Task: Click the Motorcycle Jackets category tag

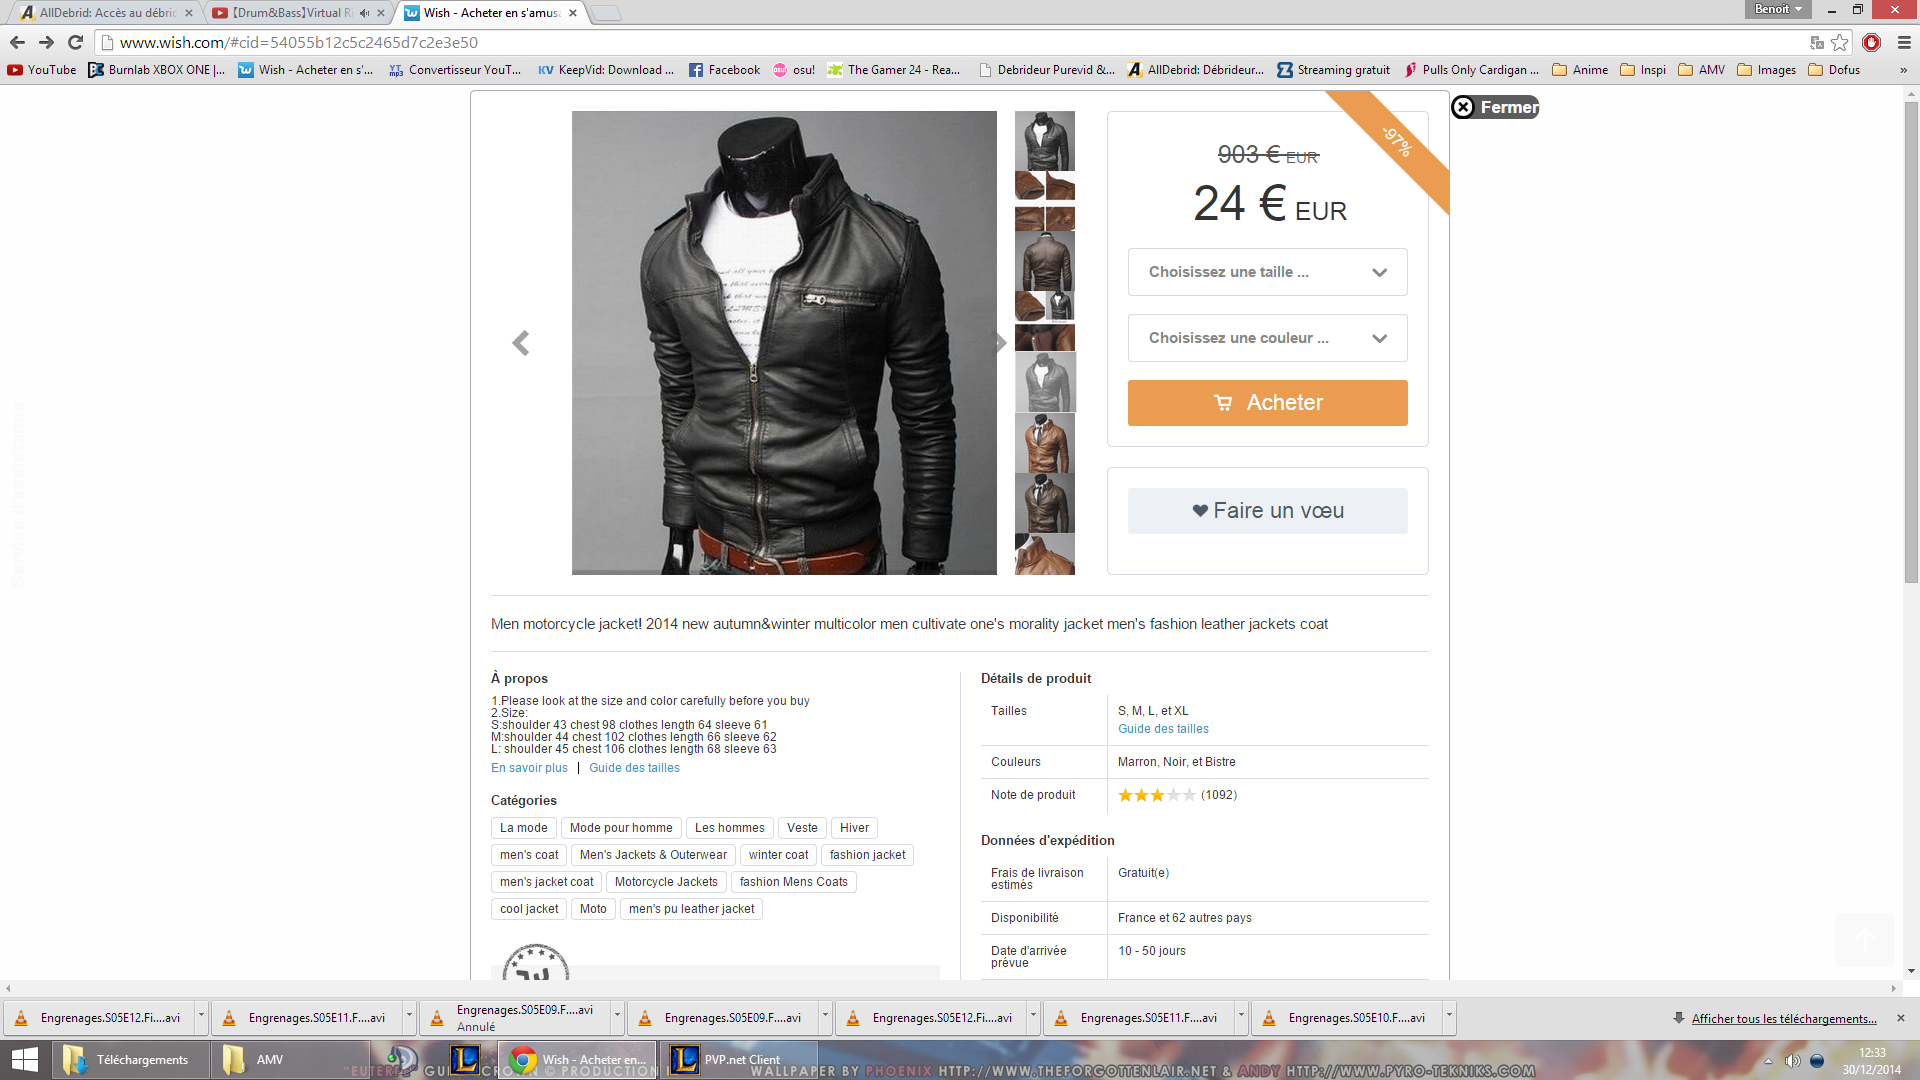Action: [x=666, y=882]
